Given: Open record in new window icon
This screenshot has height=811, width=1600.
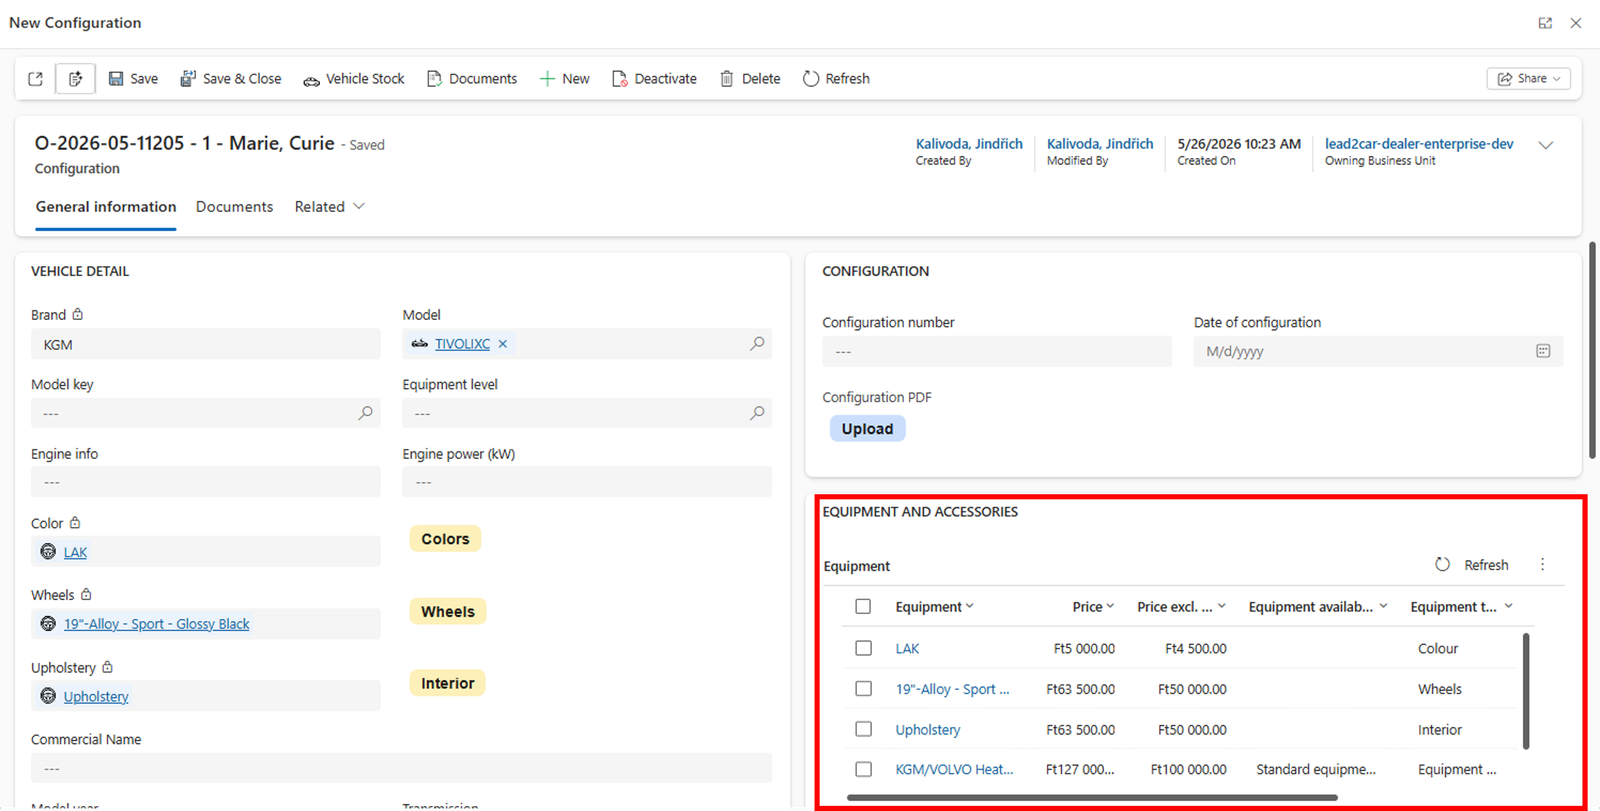Looking at the screenshot, I should pyautogui.click(x=35, y=79).
